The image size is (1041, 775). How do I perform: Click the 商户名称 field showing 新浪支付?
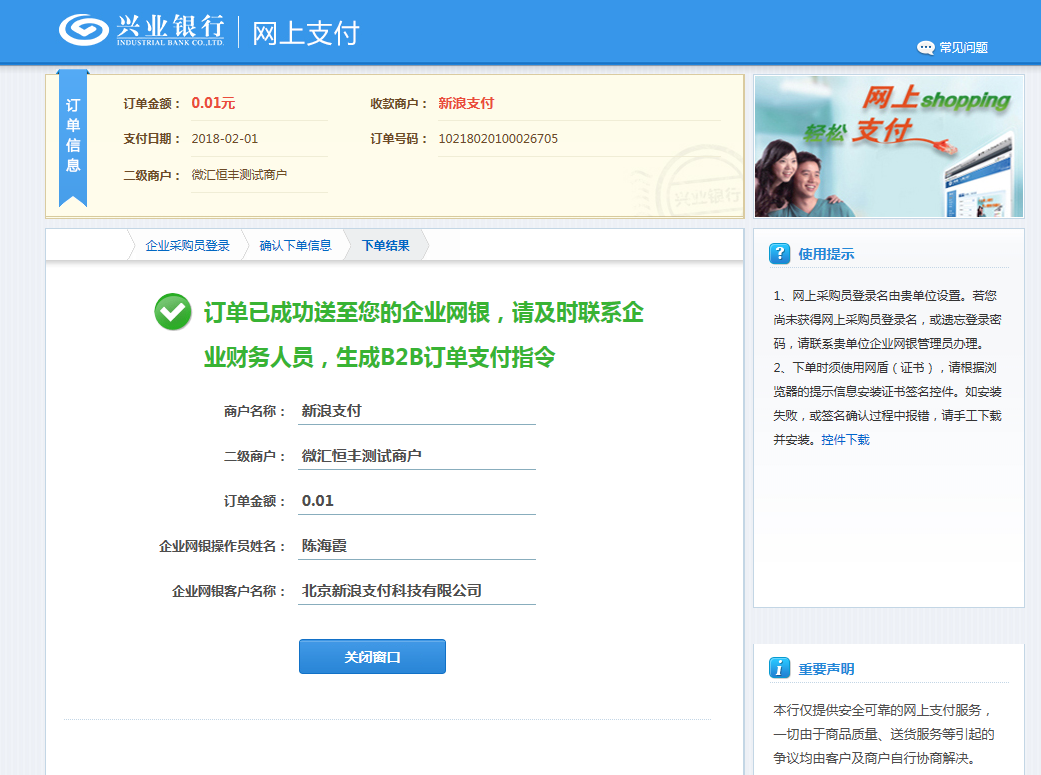[417, 411]
